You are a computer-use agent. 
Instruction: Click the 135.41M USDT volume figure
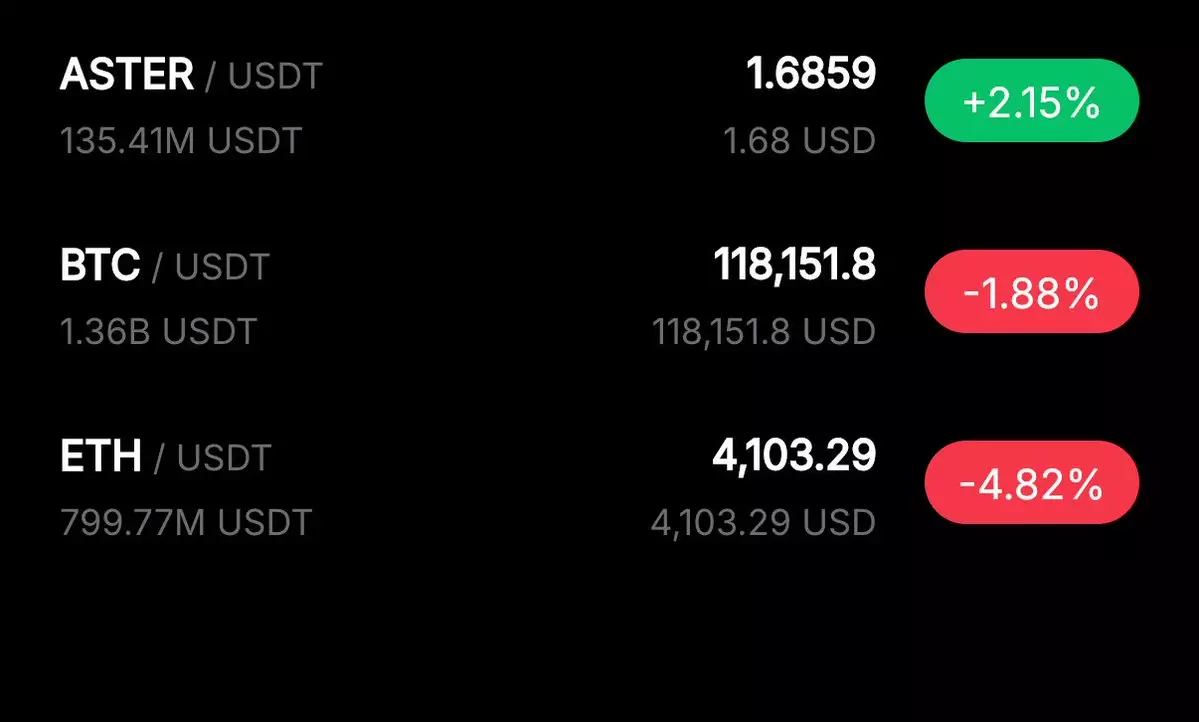click(181, 140)
